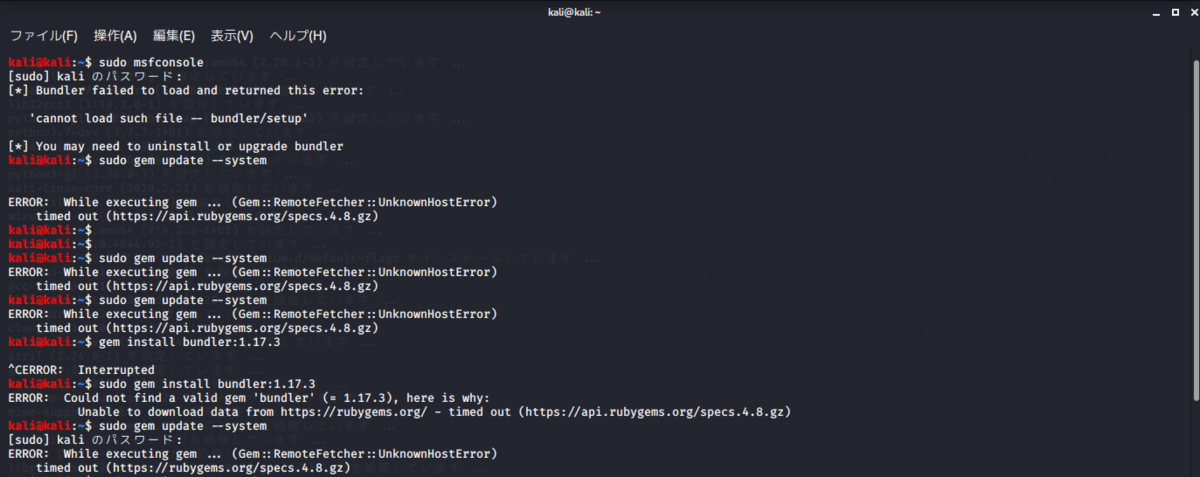Click the 'gem install bundler:1.17.3' line without sudo
The image size is (1200, 477).
143,342
